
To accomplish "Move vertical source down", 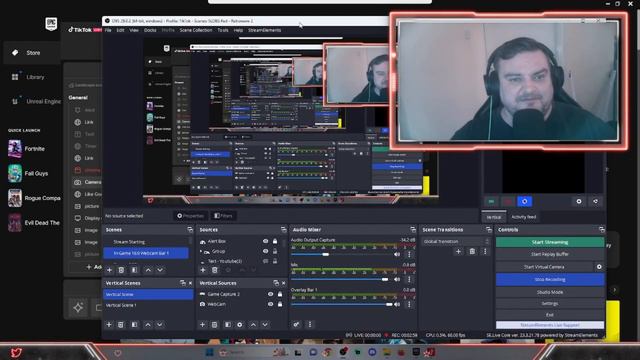I will tap(265, 324).
